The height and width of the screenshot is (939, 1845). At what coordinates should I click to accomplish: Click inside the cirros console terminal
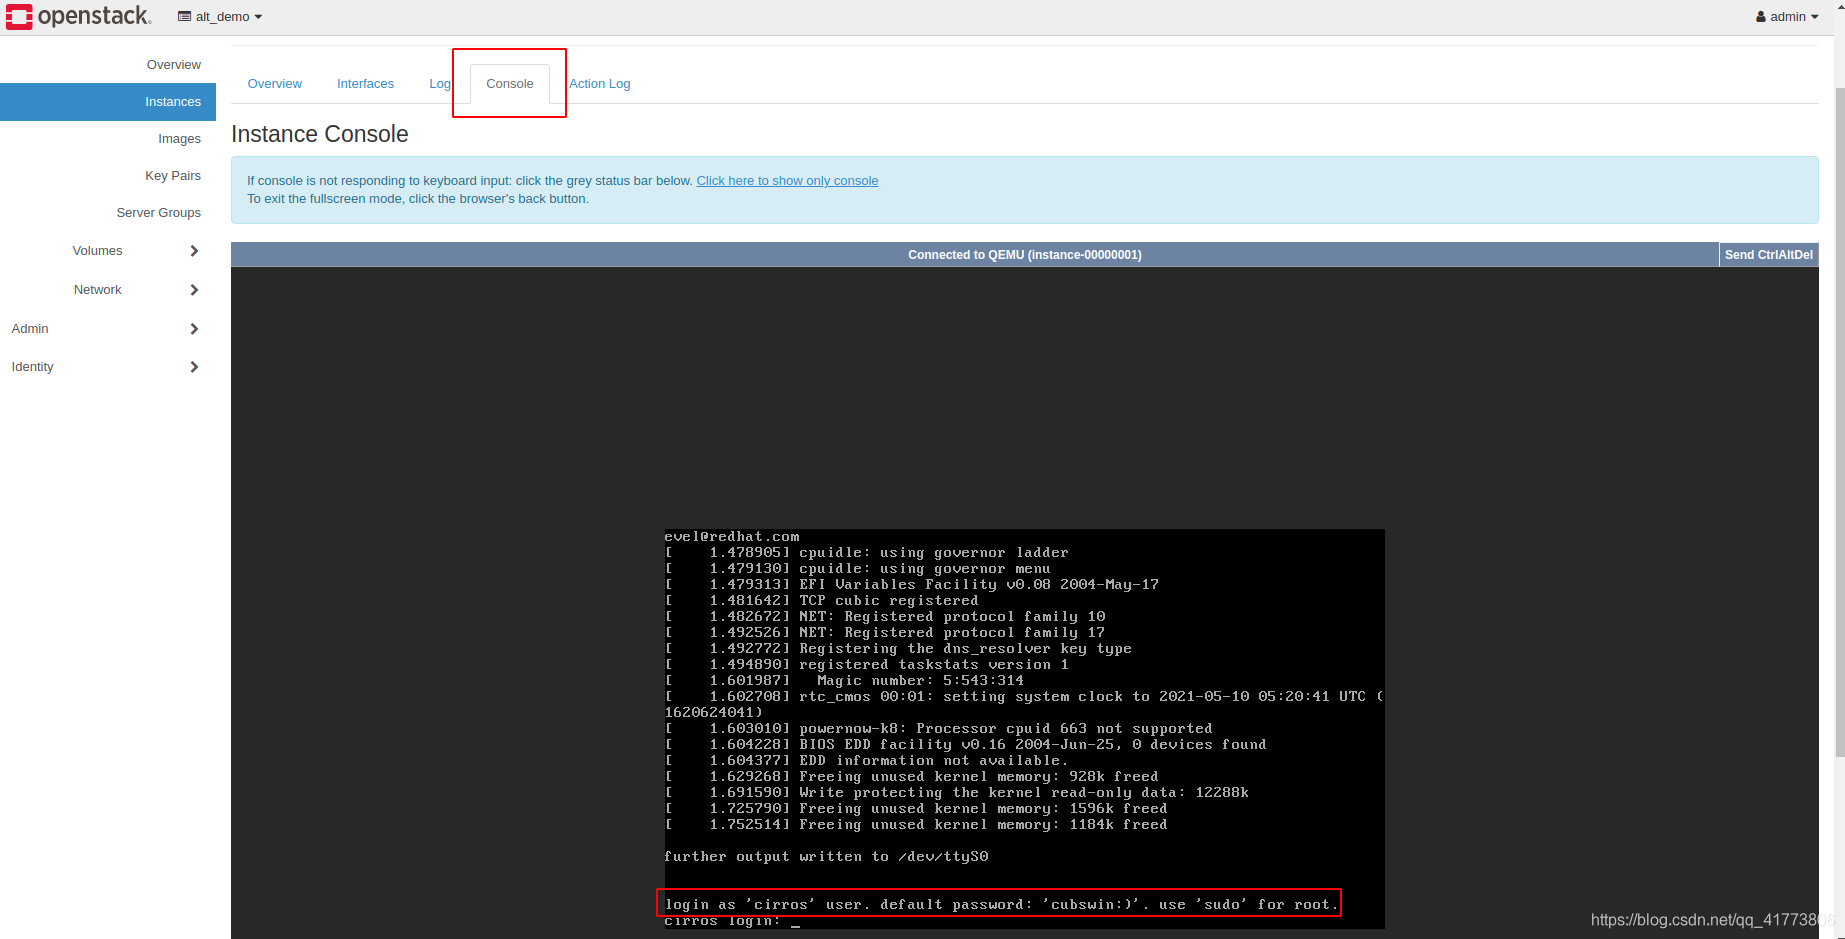tap(1024, 729)
